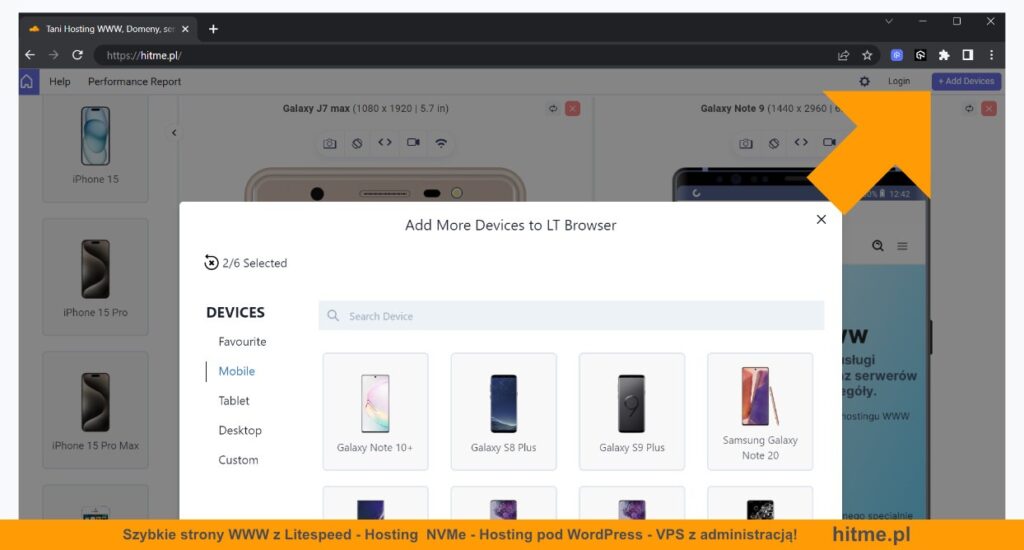This screenshot has height=550, width=1024.
Task: Switch to Desktop device category
Action: [x=240, y=430]
